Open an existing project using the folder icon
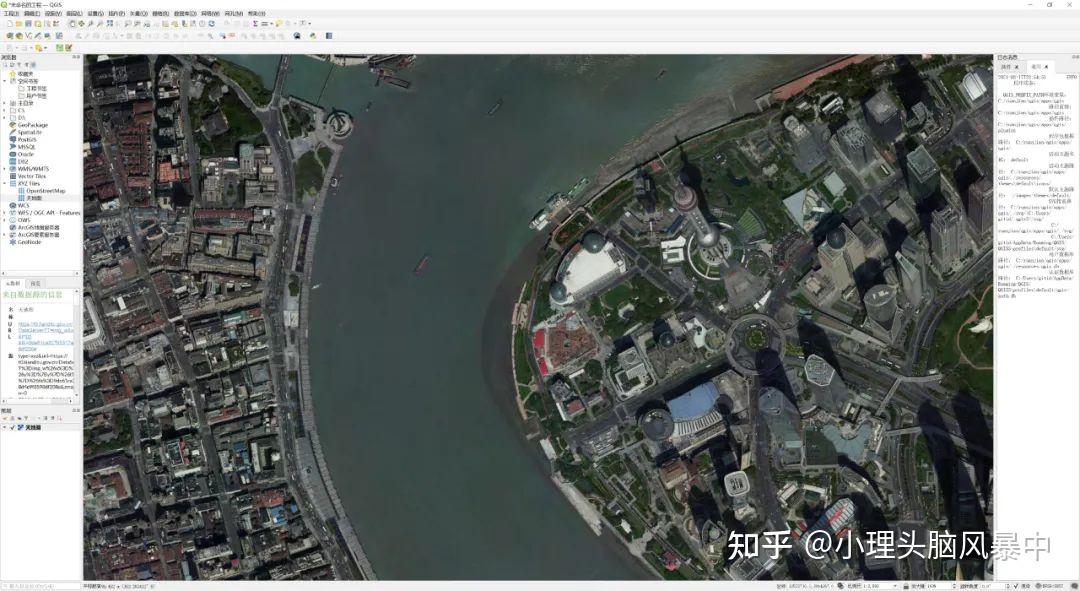1080x591 pixels. 19,23
